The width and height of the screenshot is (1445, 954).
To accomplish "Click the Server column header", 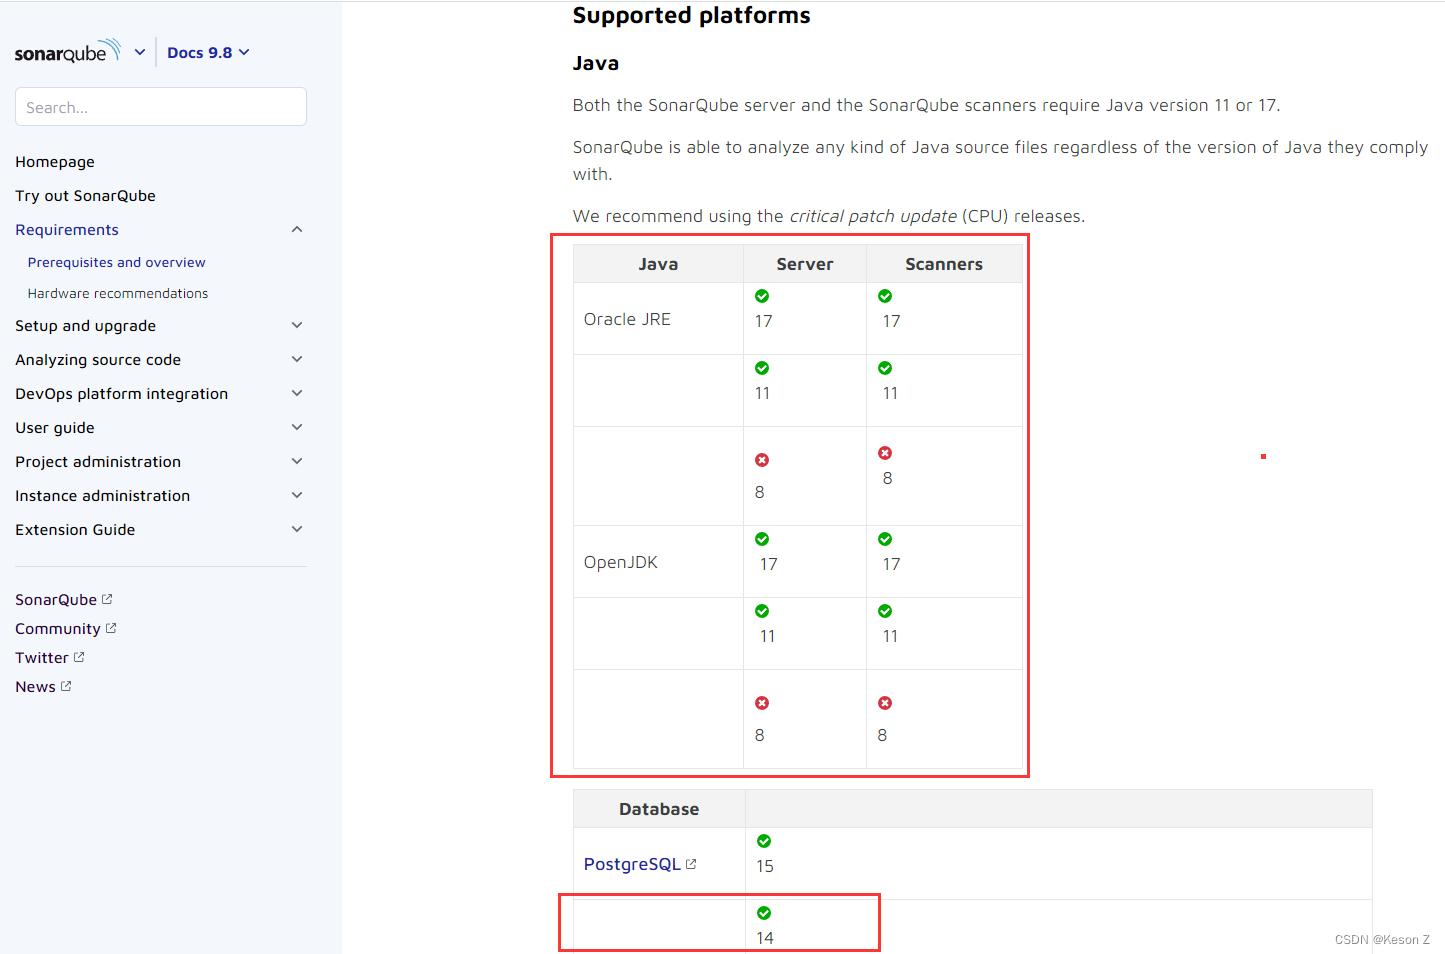I will point(805,264).
